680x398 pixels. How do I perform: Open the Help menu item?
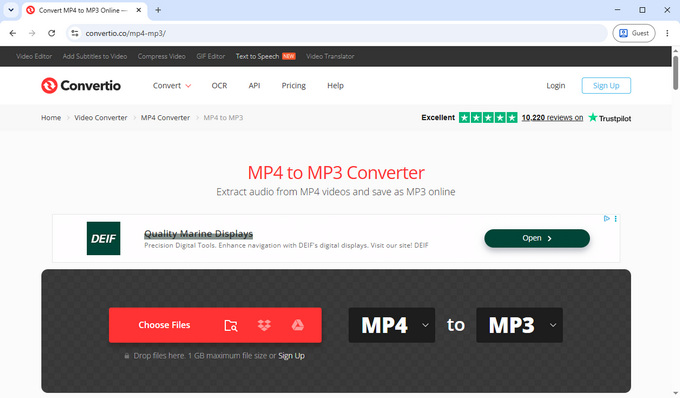[335, 85]
